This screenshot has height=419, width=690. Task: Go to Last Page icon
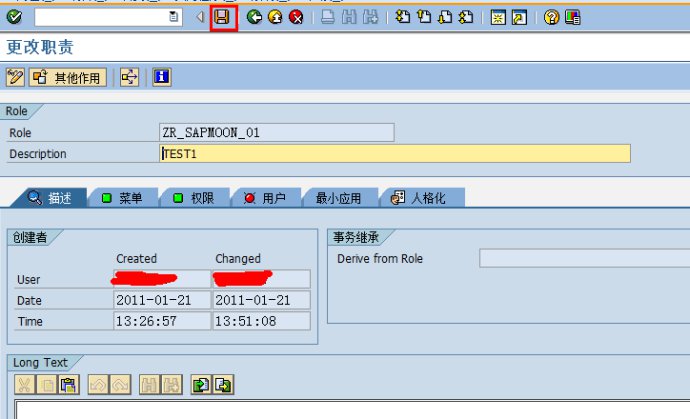tap(466, 17)
